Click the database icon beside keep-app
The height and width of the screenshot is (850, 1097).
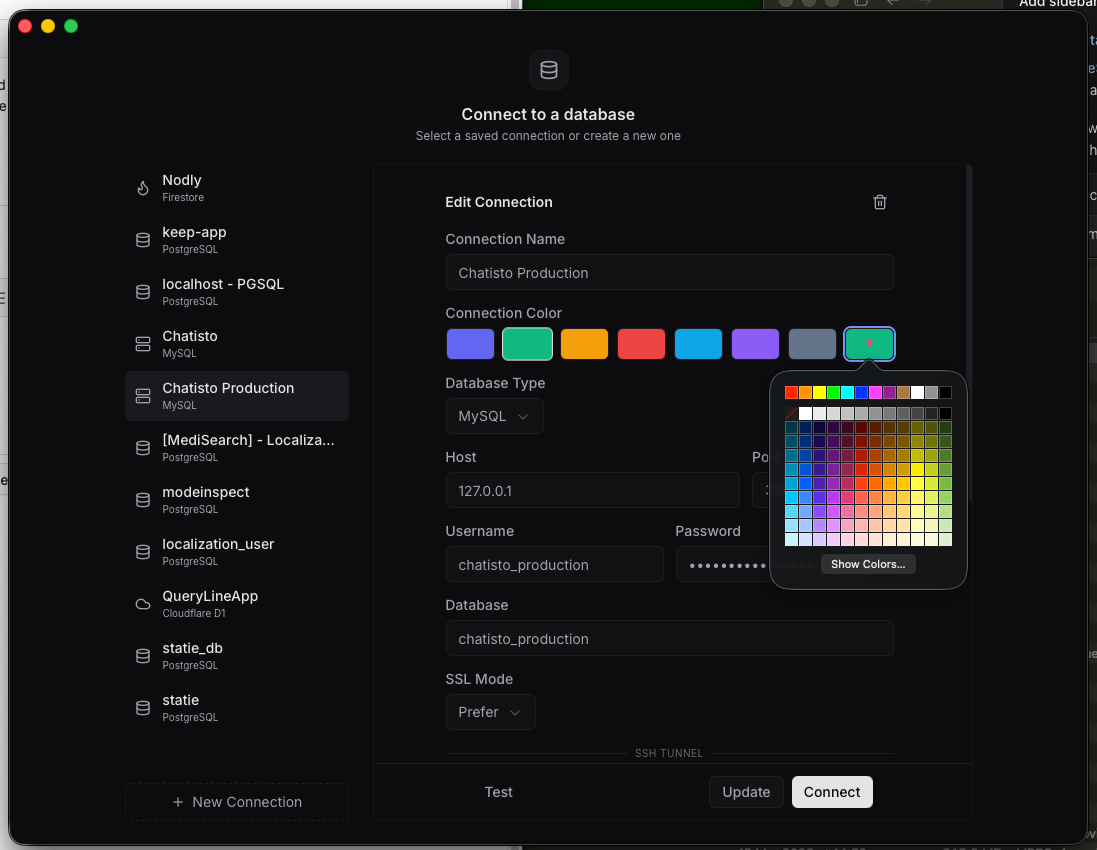143,240
